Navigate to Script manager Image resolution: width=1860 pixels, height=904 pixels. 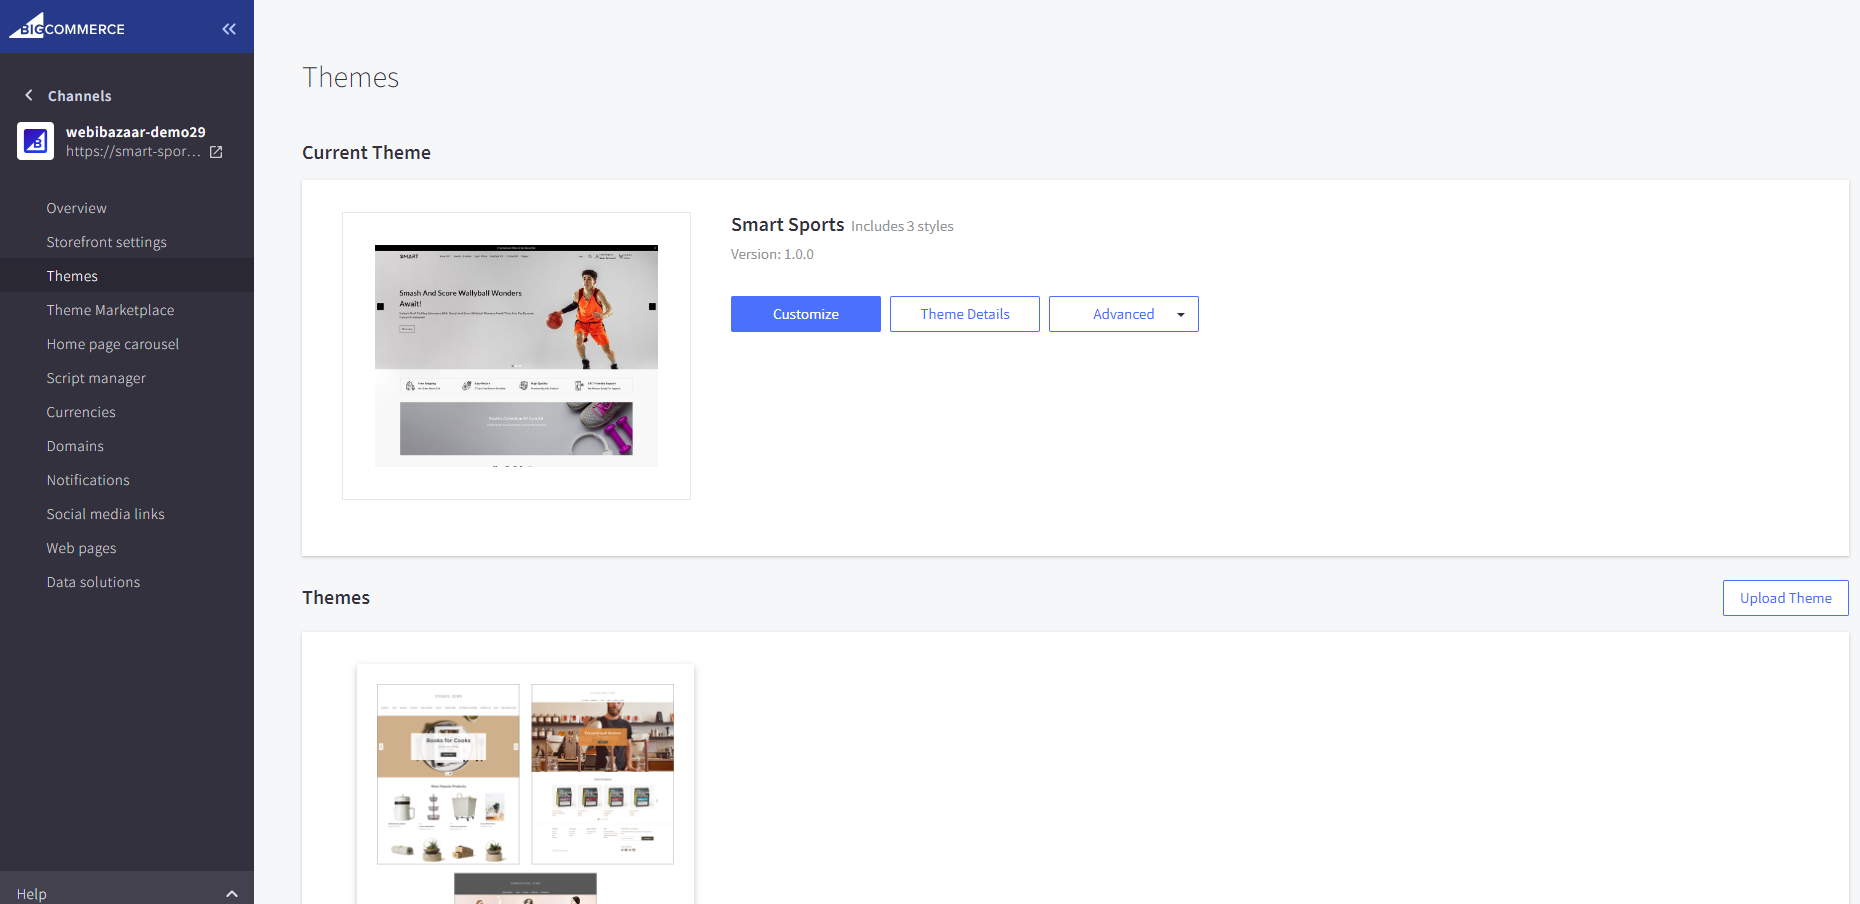click(x=96, y=378)
